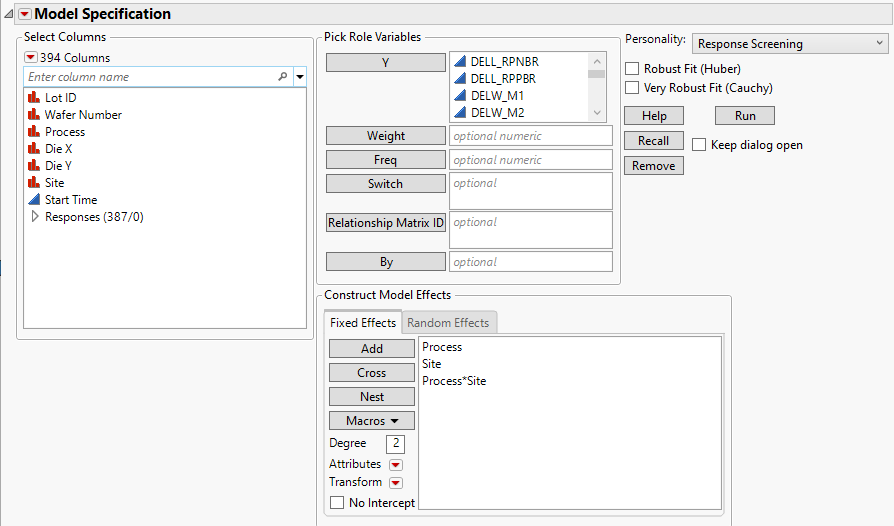Switch to the Random Effects tab
This screenshot has width=894, height=526.
point(448,323)
